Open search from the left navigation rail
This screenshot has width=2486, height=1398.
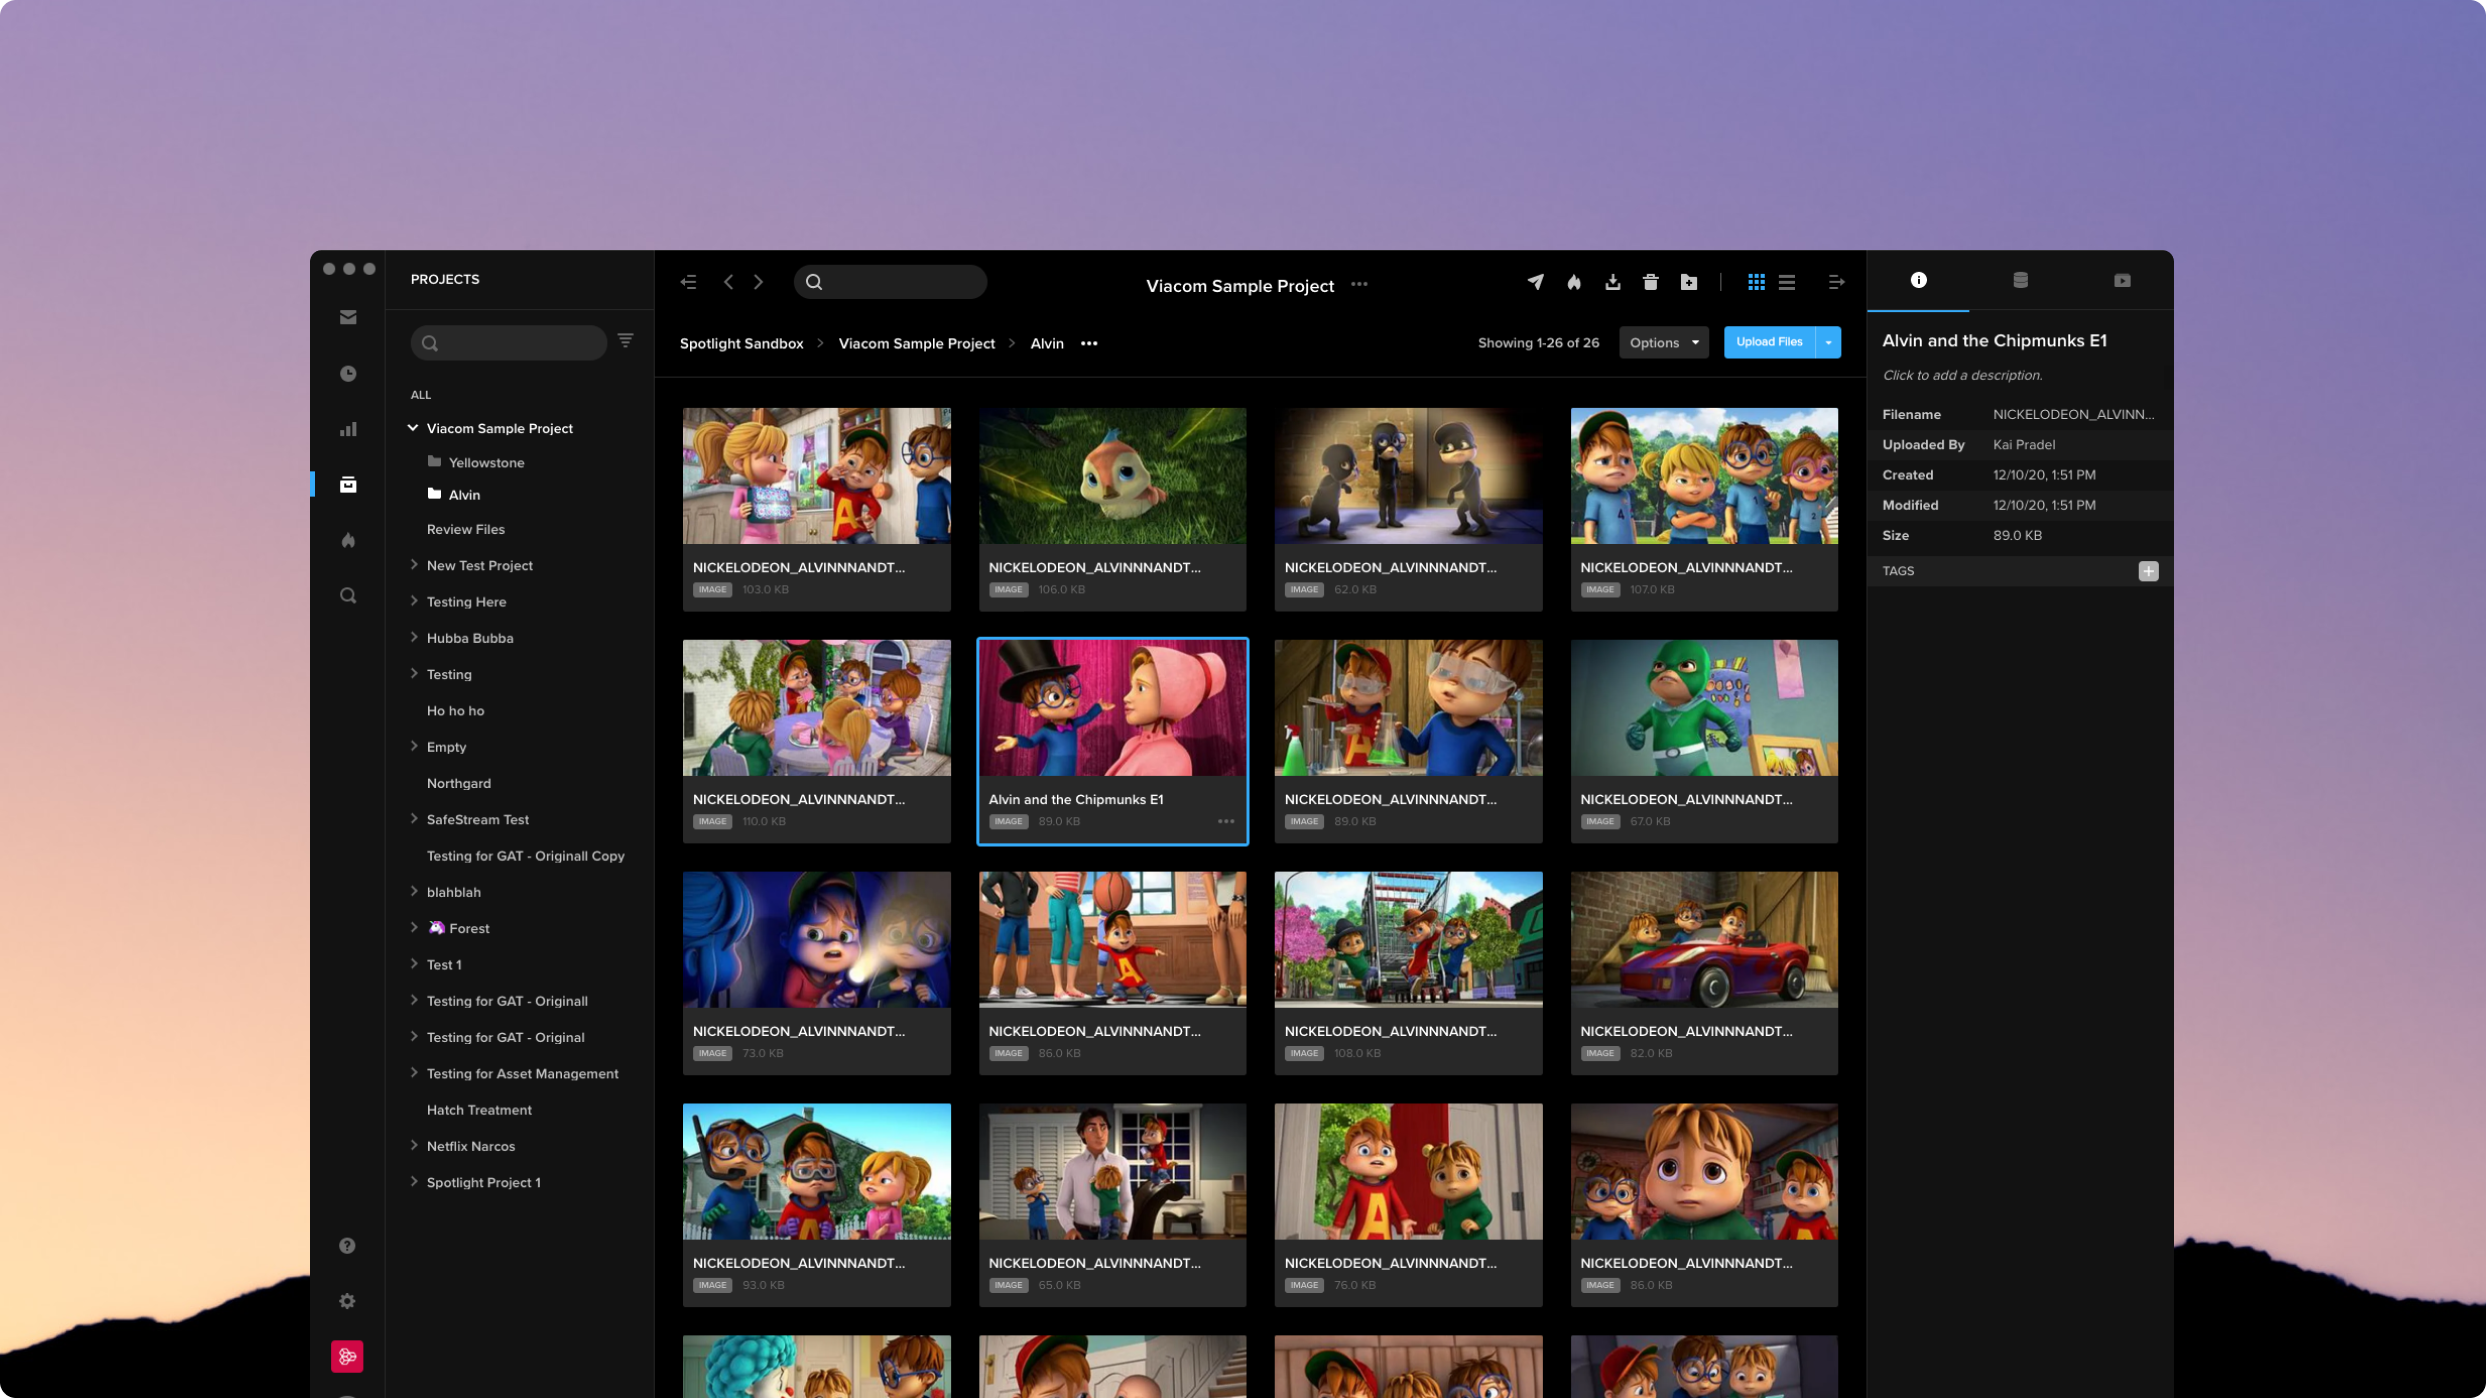click(348, 595)
